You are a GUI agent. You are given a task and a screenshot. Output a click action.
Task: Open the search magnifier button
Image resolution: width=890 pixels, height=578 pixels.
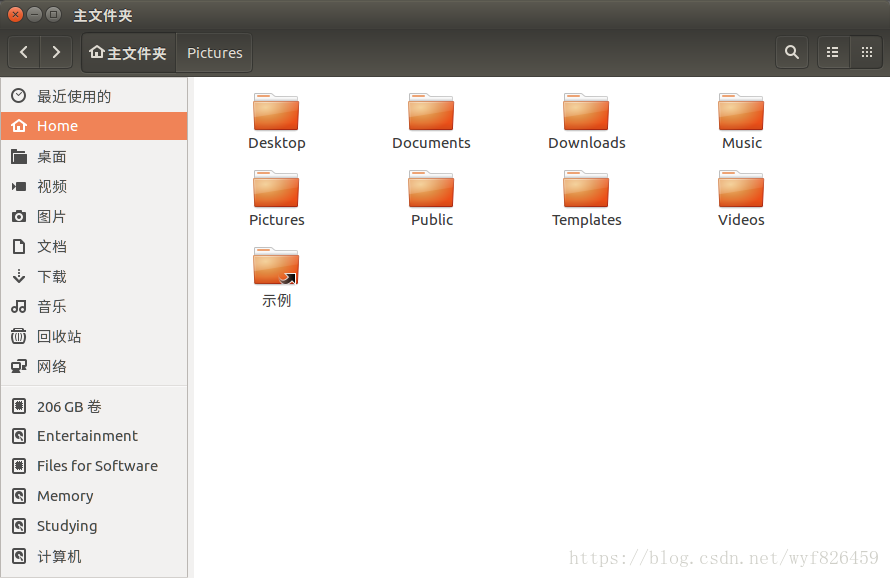click(792, 52)
